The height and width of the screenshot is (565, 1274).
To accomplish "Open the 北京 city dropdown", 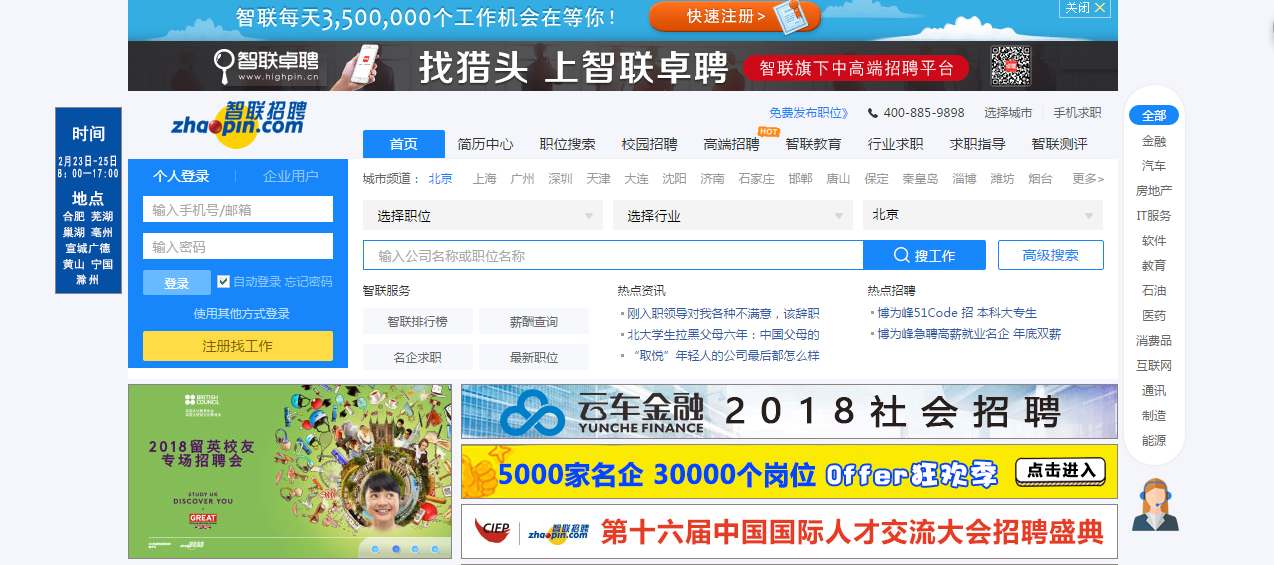I will [x=983, y=215].
